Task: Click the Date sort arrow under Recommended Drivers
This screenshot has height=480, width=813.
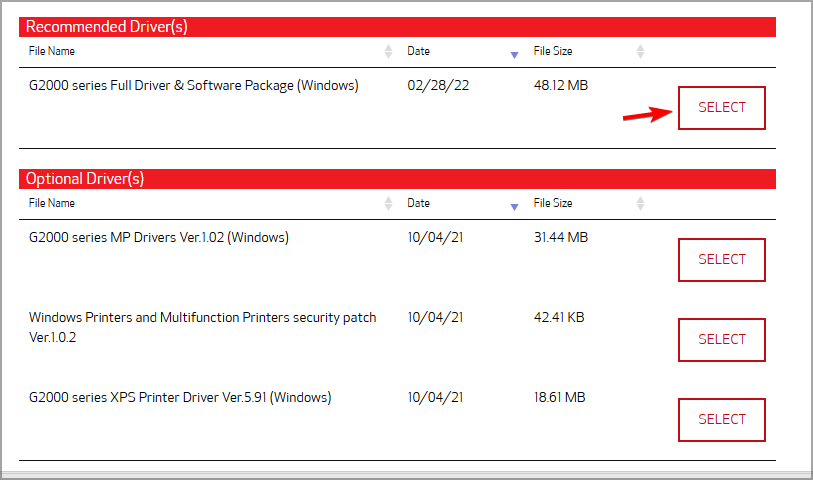Action: (x=515, y=54)
